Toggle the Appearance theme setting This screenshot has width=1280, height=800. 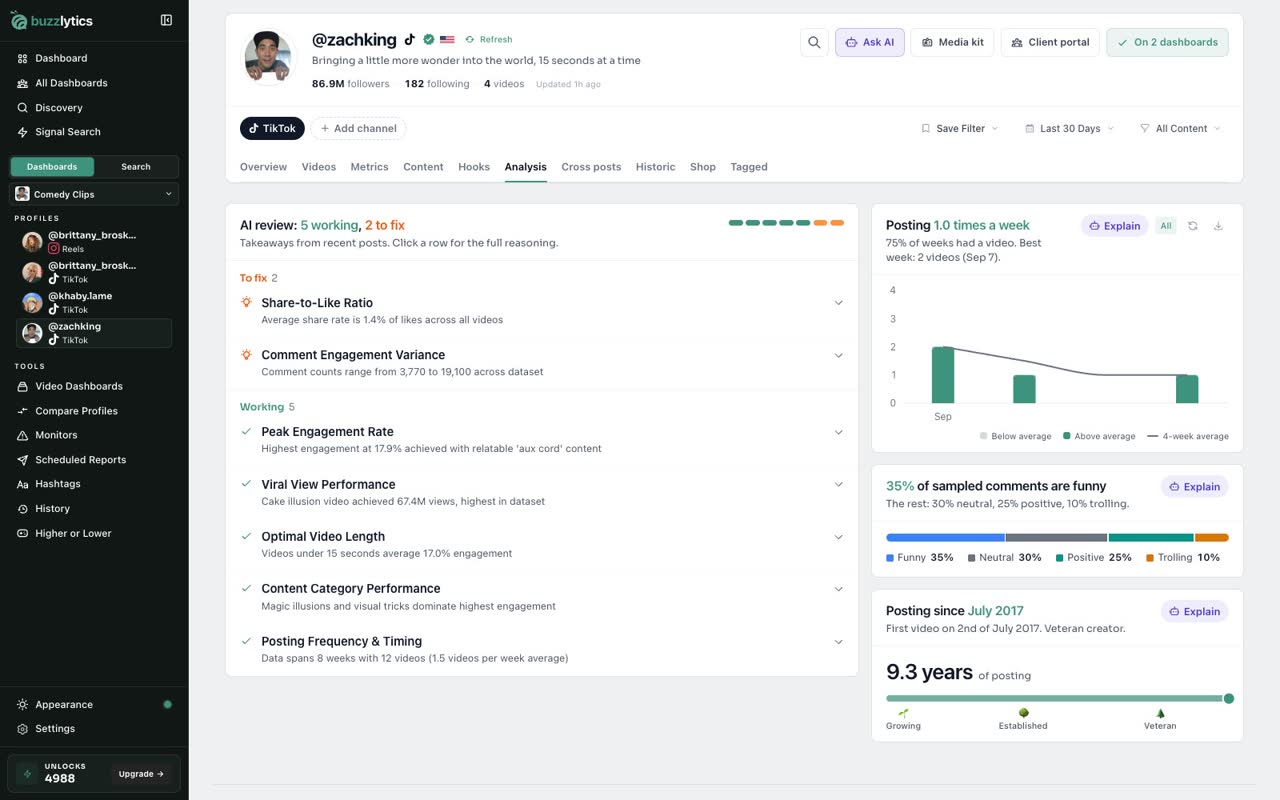pyautogui.click(x=94, y=704)
